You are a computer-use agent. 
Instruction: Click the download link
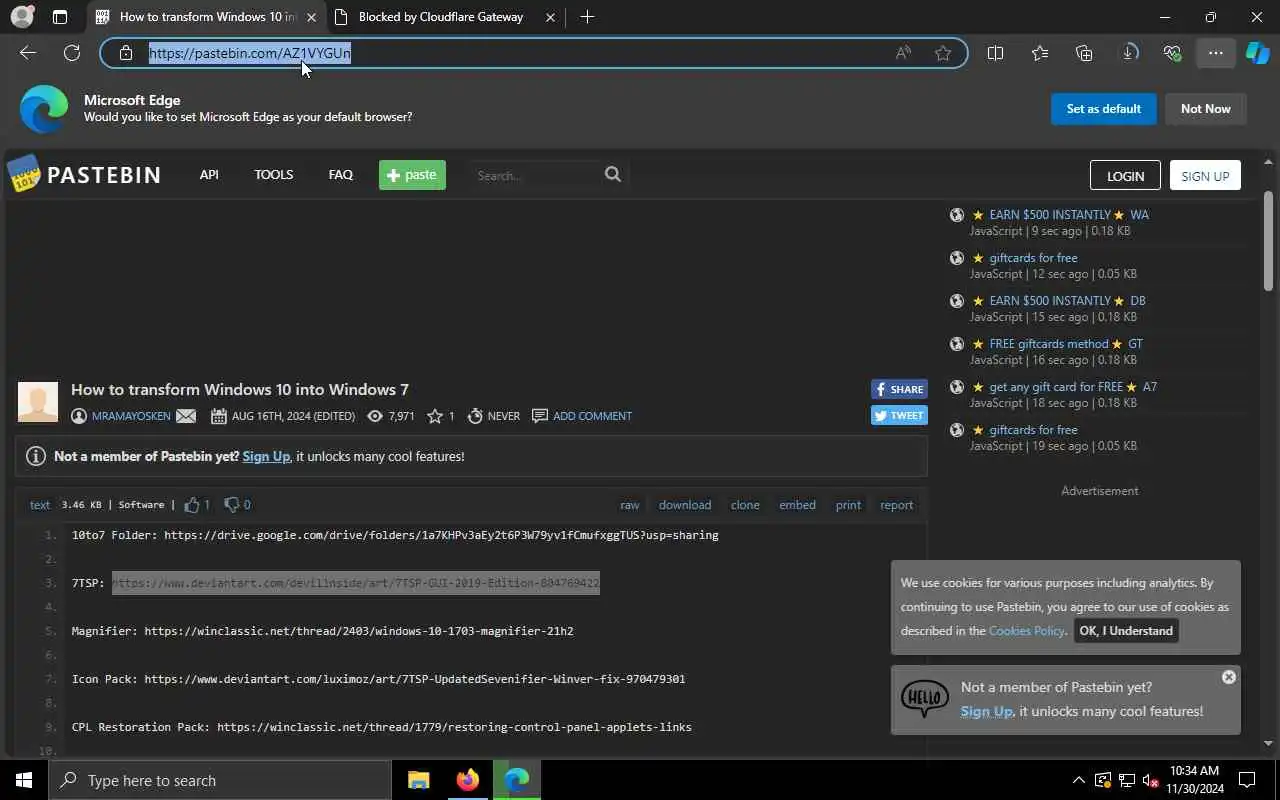(x=685, y=505)
